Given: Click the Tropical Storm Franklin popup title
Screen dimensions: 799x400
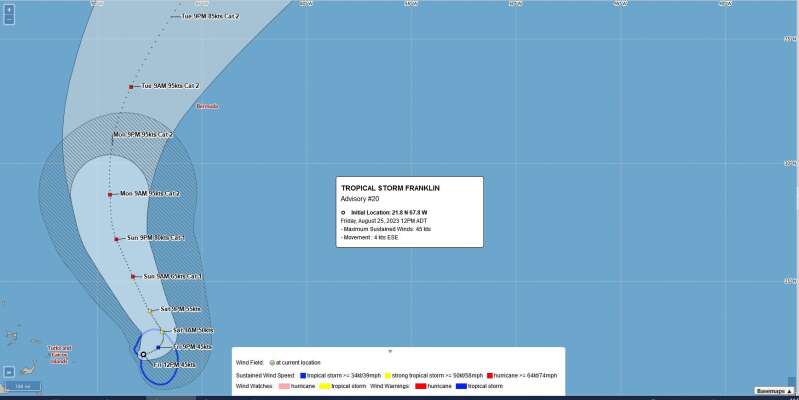Looking at the screenshot, I should (x=390, y=188).
